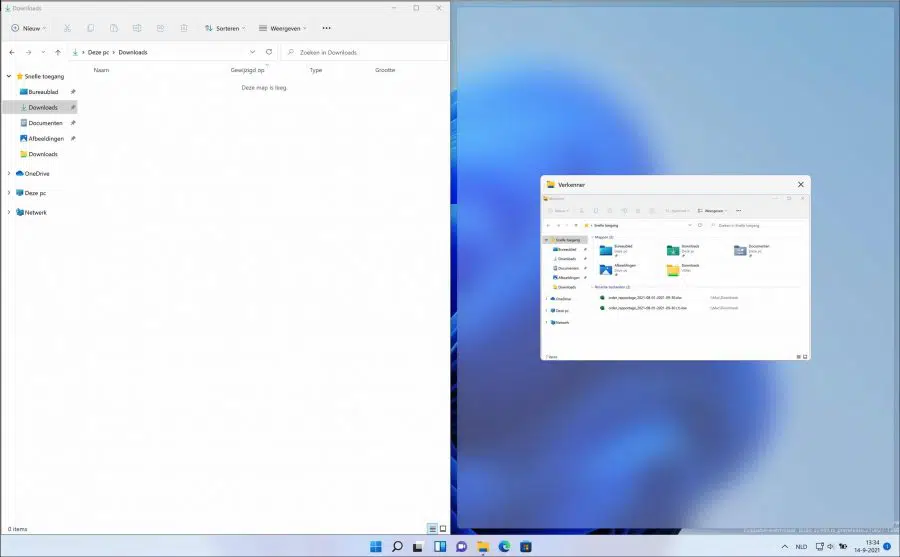The width and height of the screenshot is (900, 557).
Task: Open the Sorteren dropdown
Action: click(x=224, y=28)
